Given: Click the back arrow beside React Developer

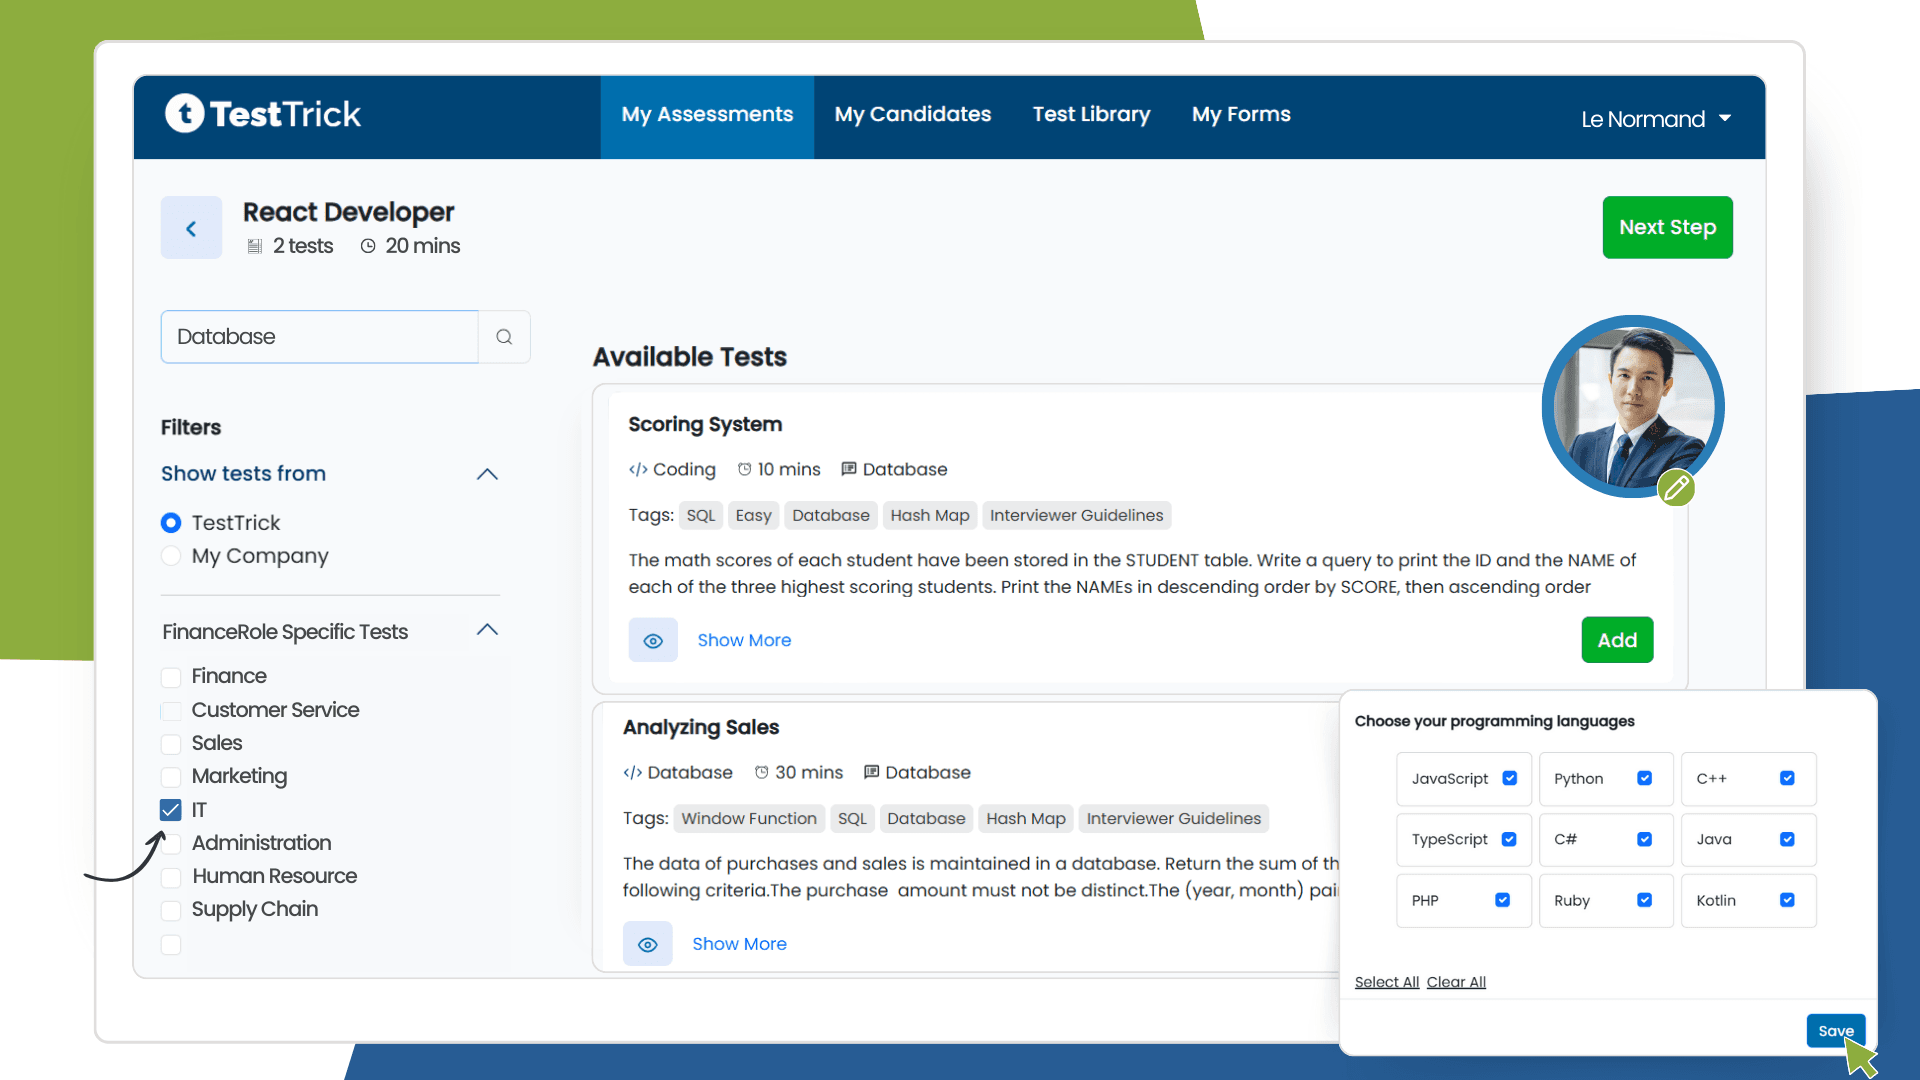Looking at the screenshot, I should [x=191, y=227].
